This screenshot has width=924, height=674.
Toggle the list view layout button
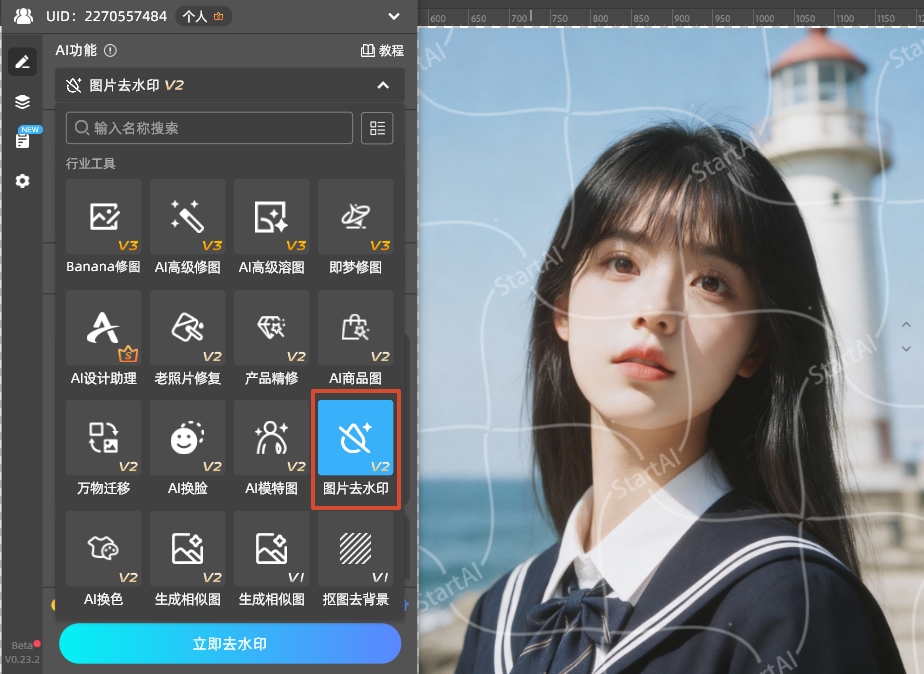[x=376, y=128]
